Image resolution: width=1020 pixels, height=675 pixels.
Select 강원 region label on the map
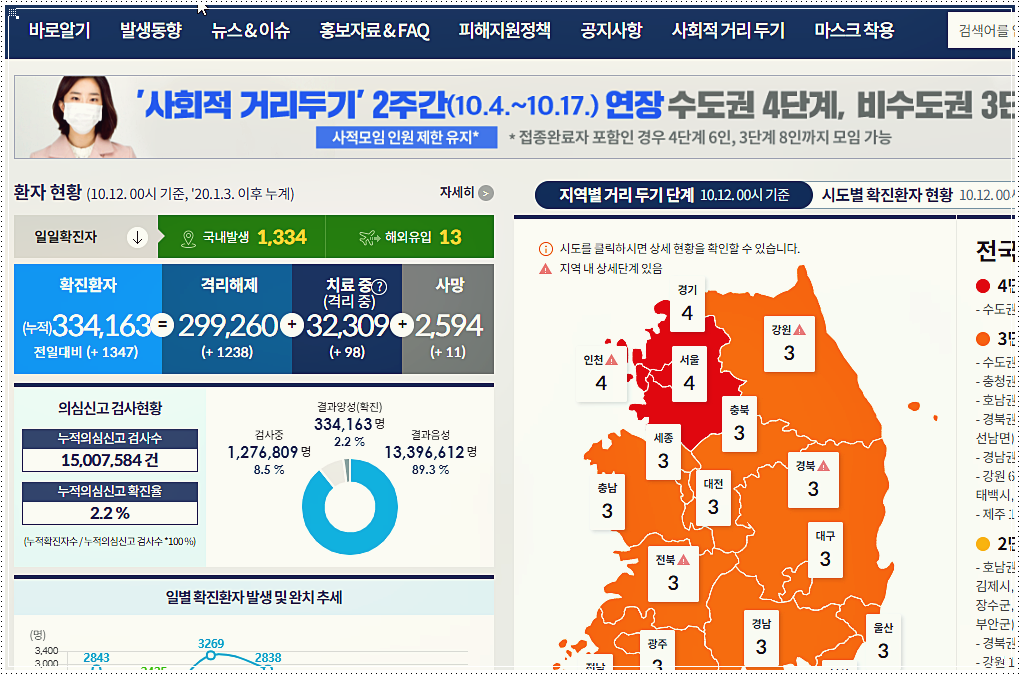[x=789, y=345]
